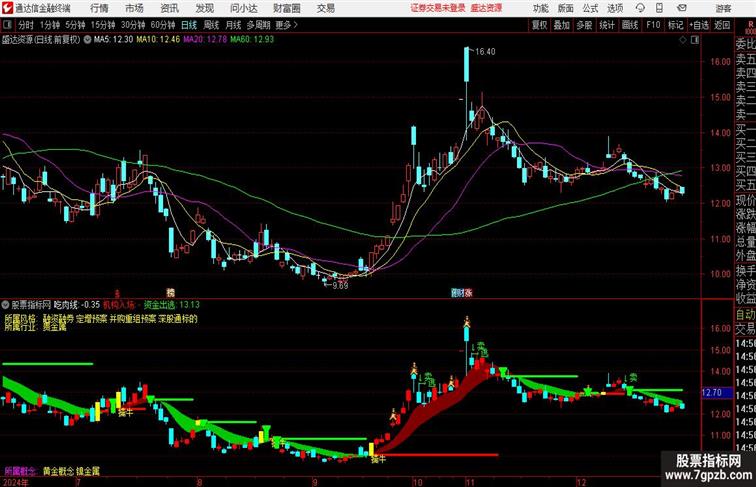Open the 财富圈 menu
This screenshot has width=756, height=487.
(x=286, y=8)
